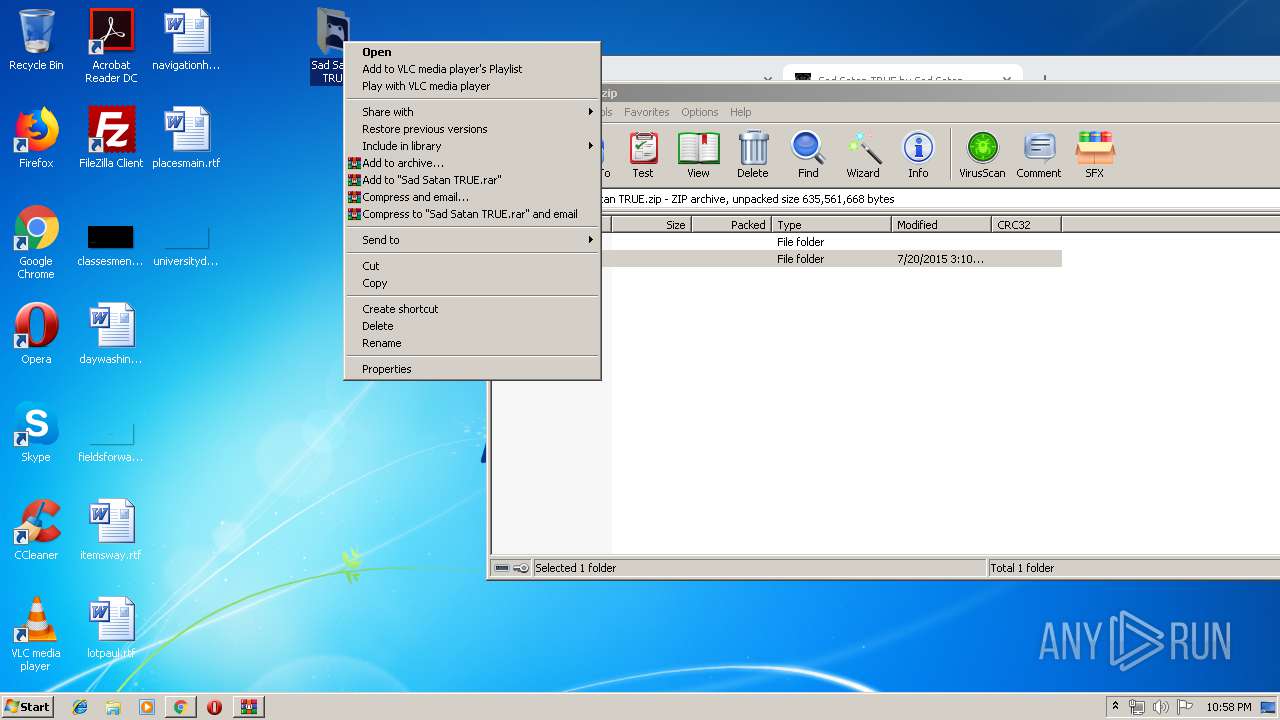Viewport: 1280px width, 720px height.
Task: Select Google Chrome desktop shortcut
Action: [x=36, y=243]
